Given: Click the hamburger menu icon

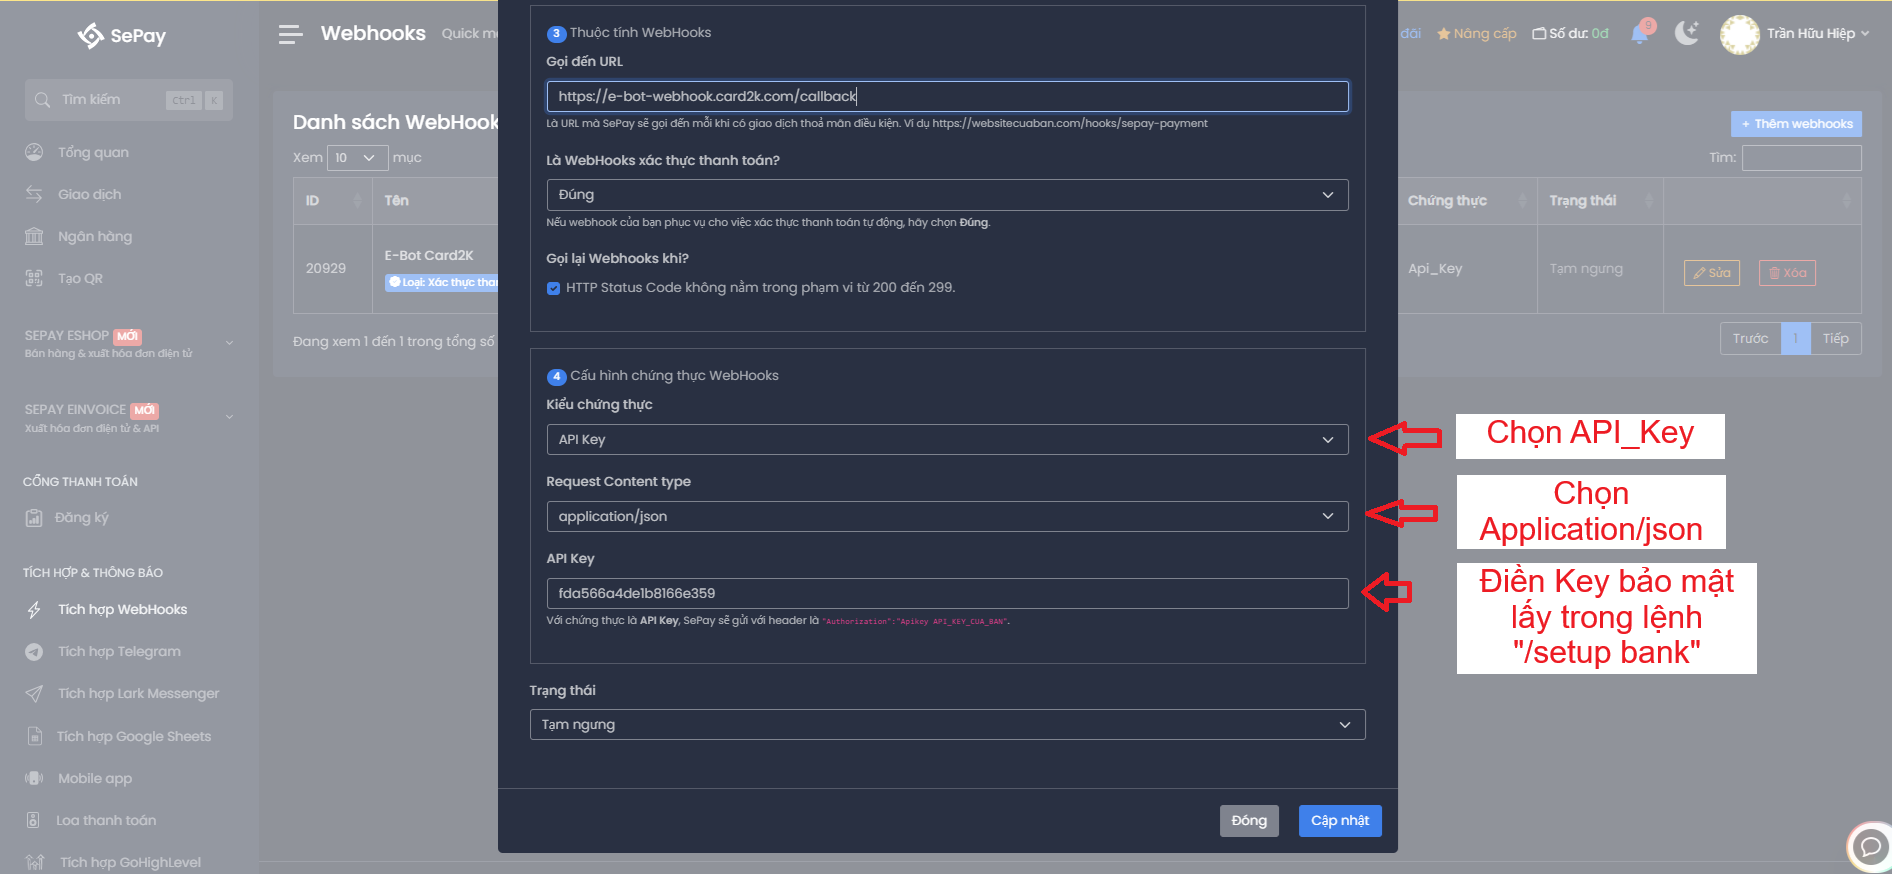Looking at the screenshot, I should [290, 35].
